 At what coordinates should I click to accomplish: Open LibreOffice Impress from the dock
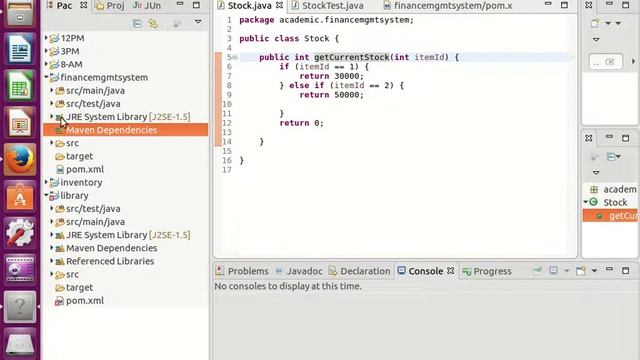pyautogui.click(x=20, y=122)
